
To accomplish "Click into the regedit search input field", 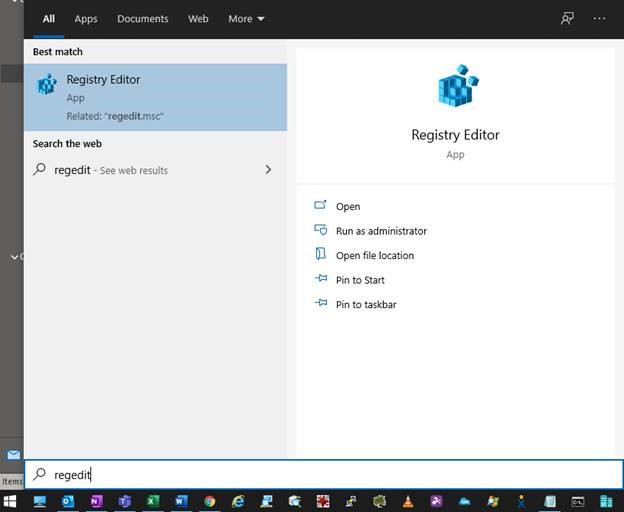I will [324, 474].
